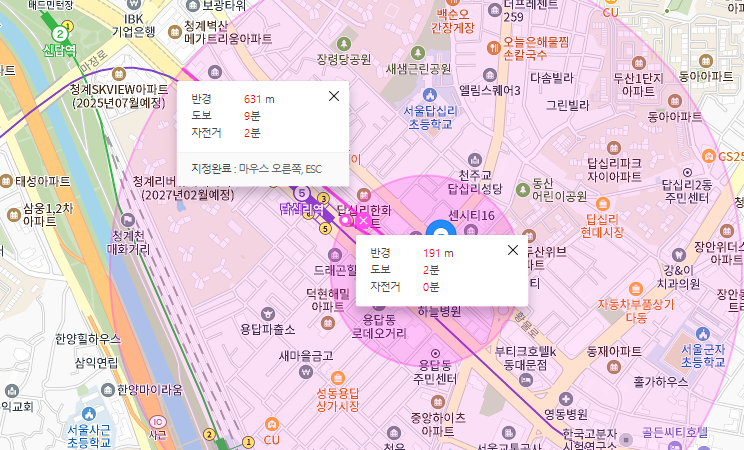The image size is (744, 450).
Task: Click the 한양마이라움 building icon
Action: tap(108, 390)
